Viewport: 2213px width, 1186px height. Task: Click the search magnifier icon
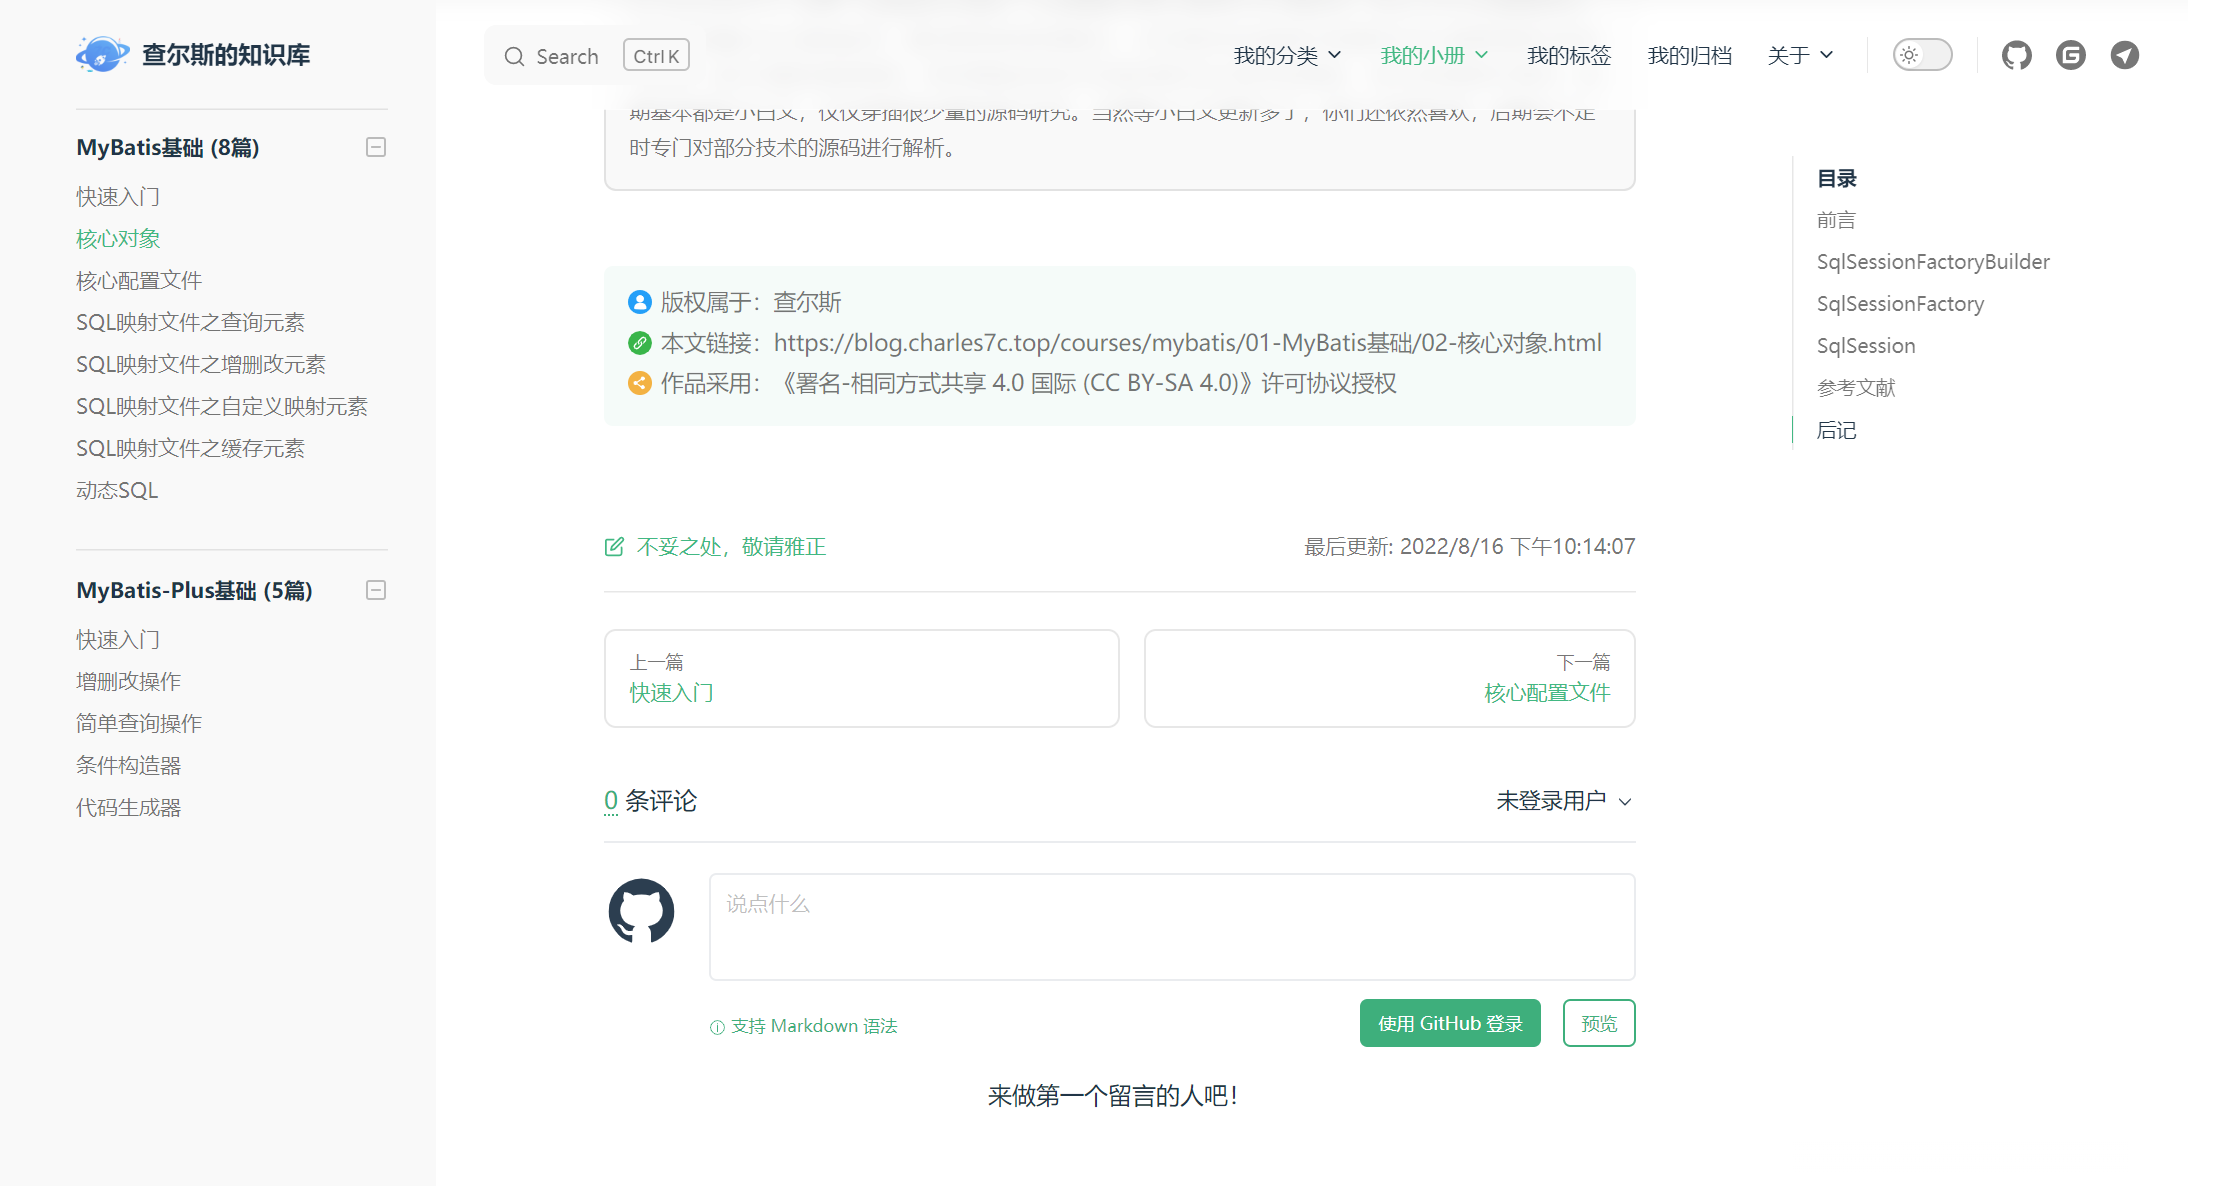(514, 57)
